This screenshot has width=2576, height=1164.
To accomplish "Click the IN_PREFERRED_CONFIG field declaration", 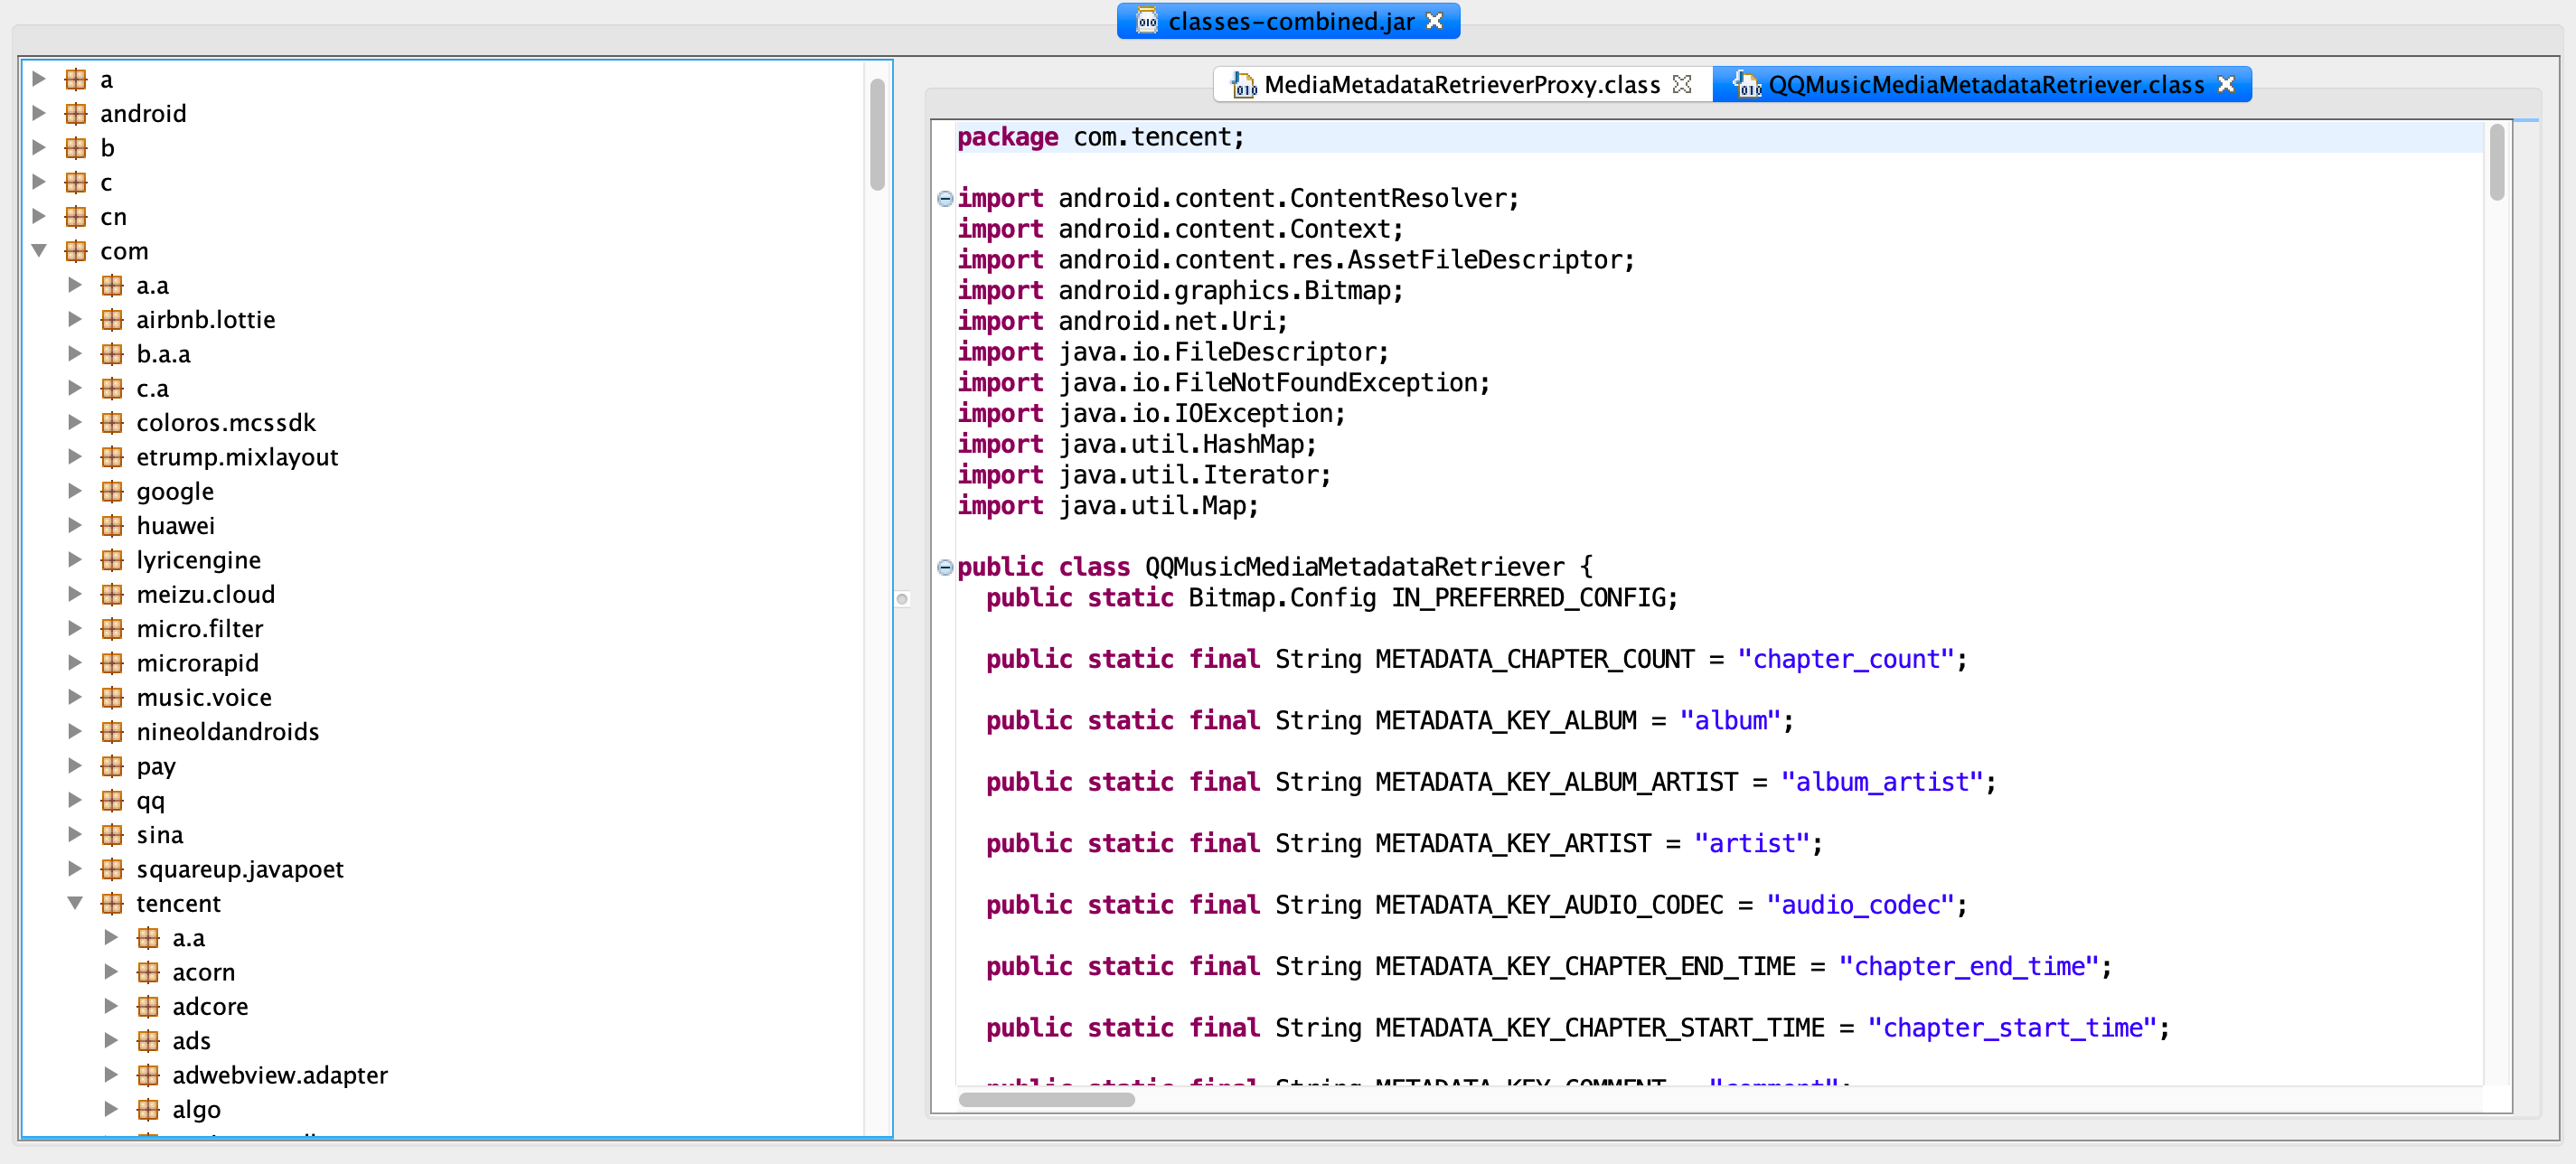I will point(1332,598).
